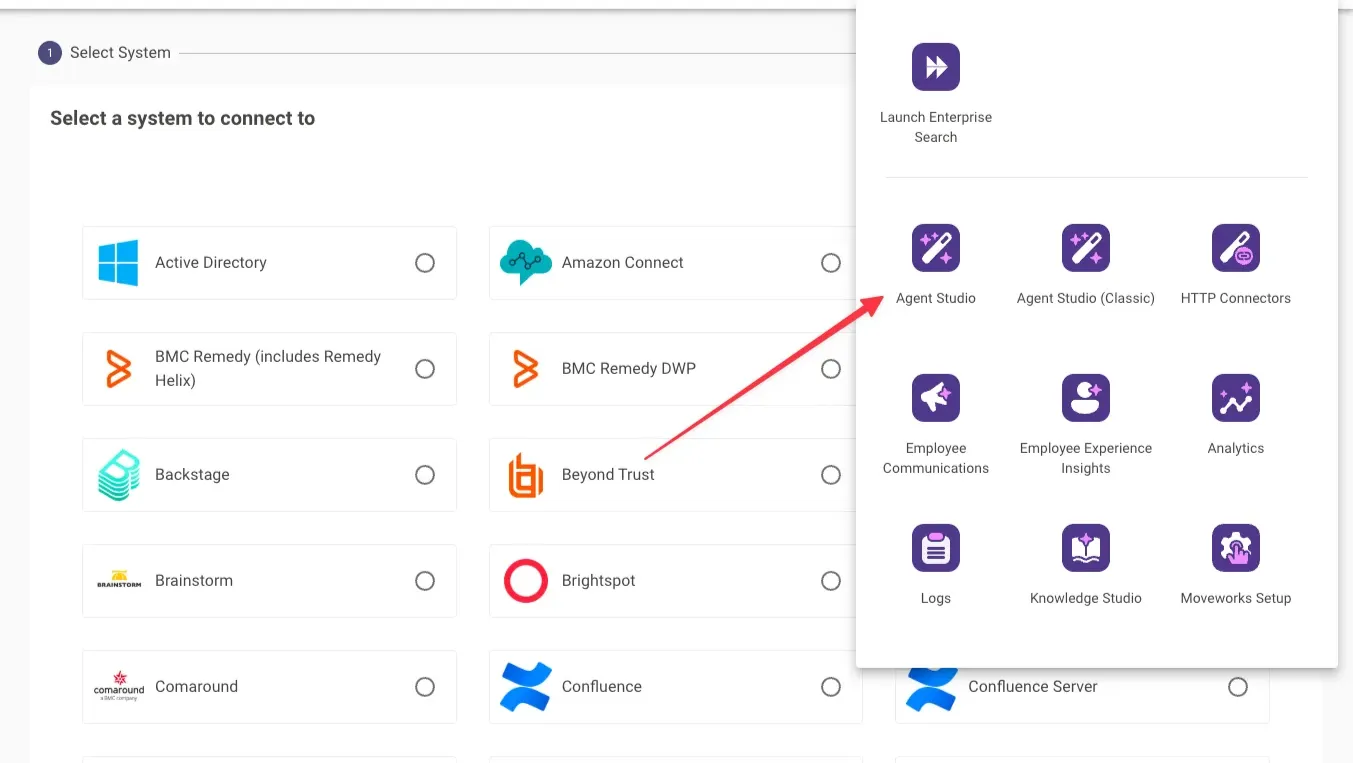
Task: Click the Beyond Trust orange logo
Action: 525,475
